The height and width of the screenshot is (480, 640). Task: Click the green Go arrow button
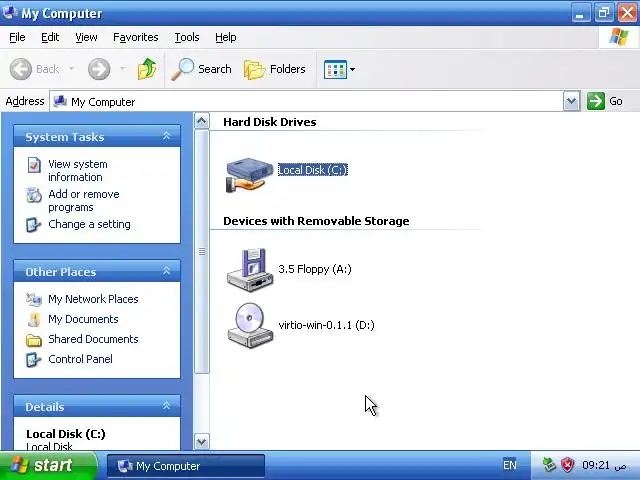(596, 101)
